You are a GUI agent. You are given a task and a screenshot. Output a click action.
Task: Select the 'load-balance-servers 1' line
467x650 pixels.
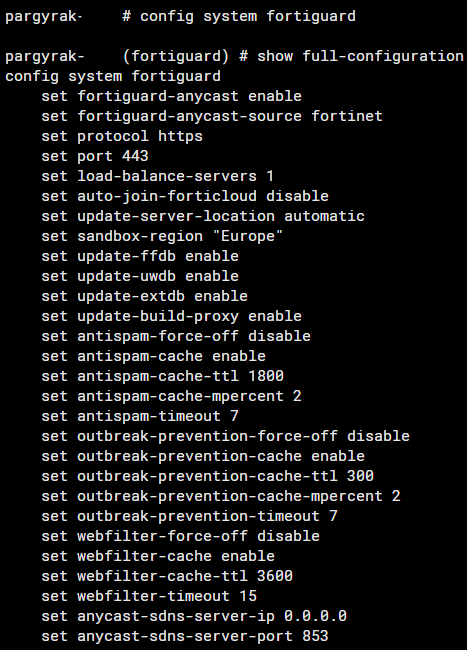(158, 176)
